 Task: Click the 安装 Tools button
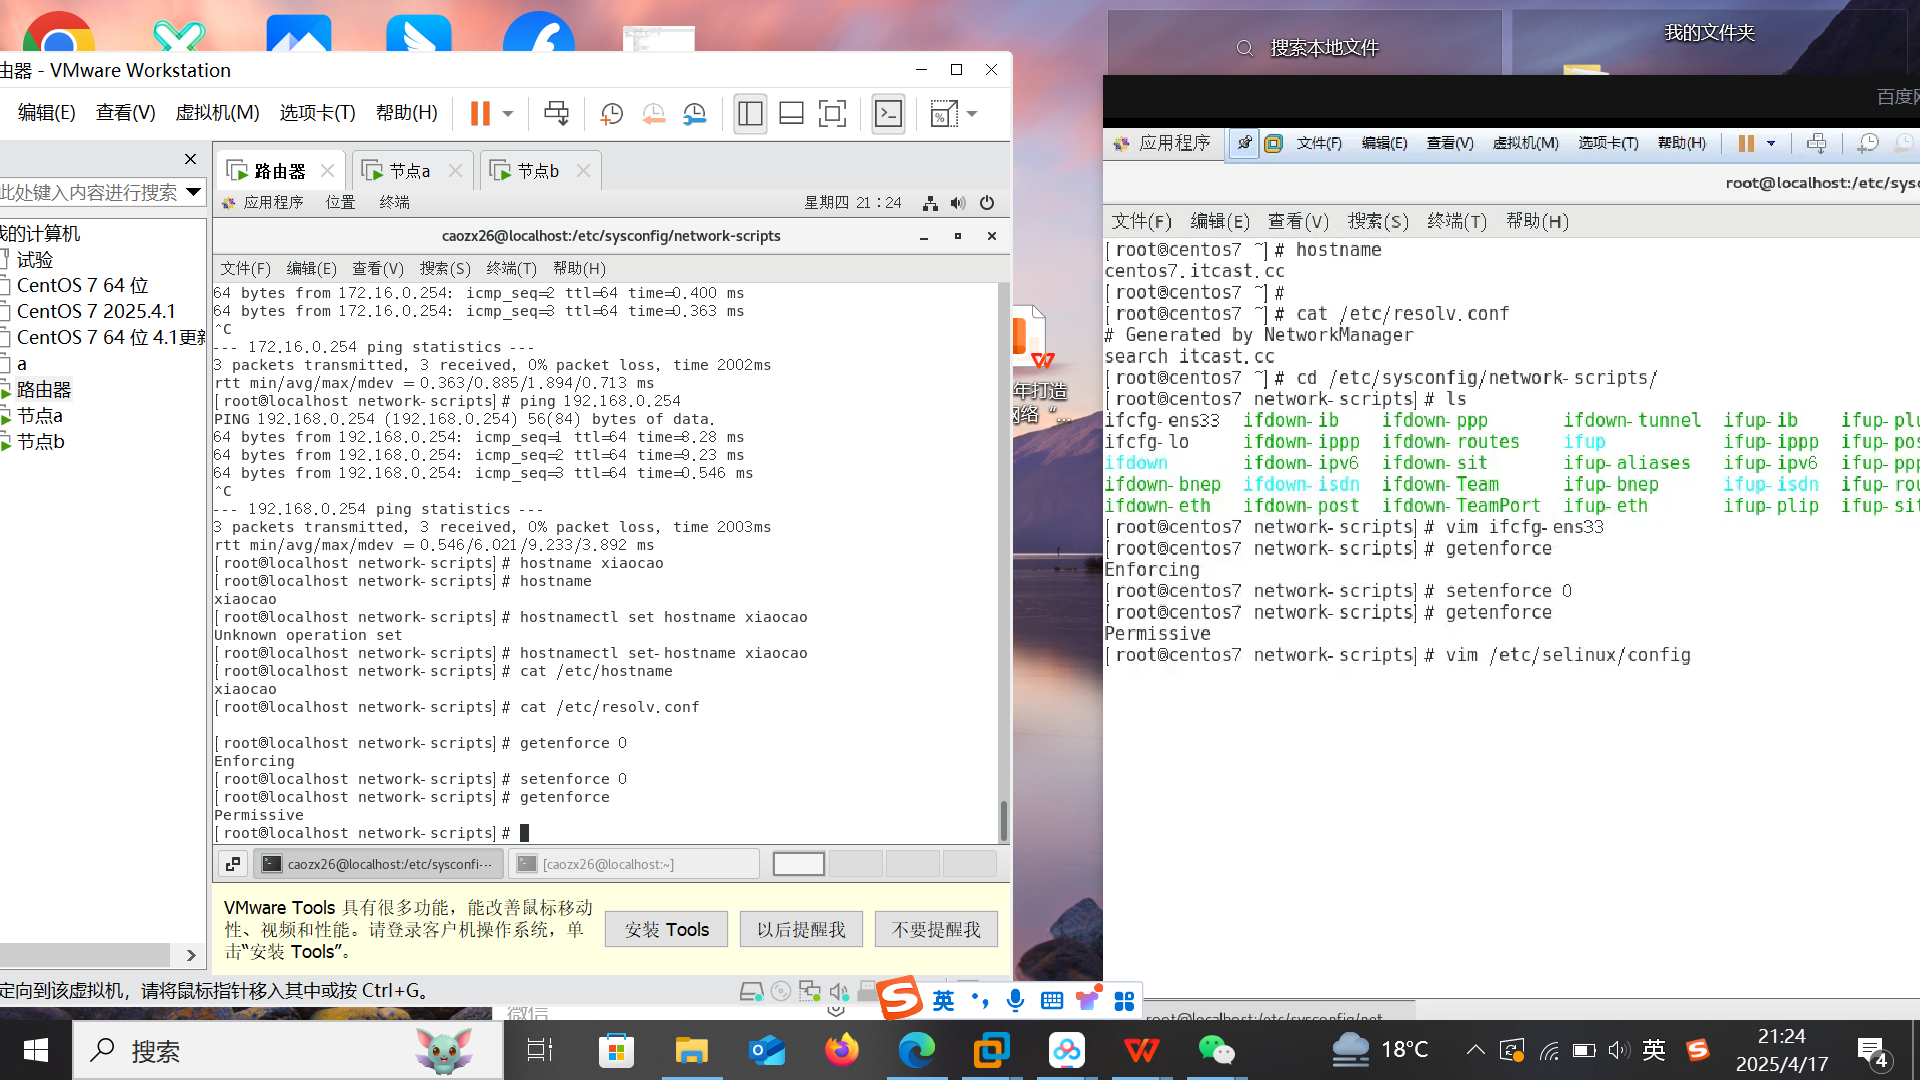click(x=666, y=929)
